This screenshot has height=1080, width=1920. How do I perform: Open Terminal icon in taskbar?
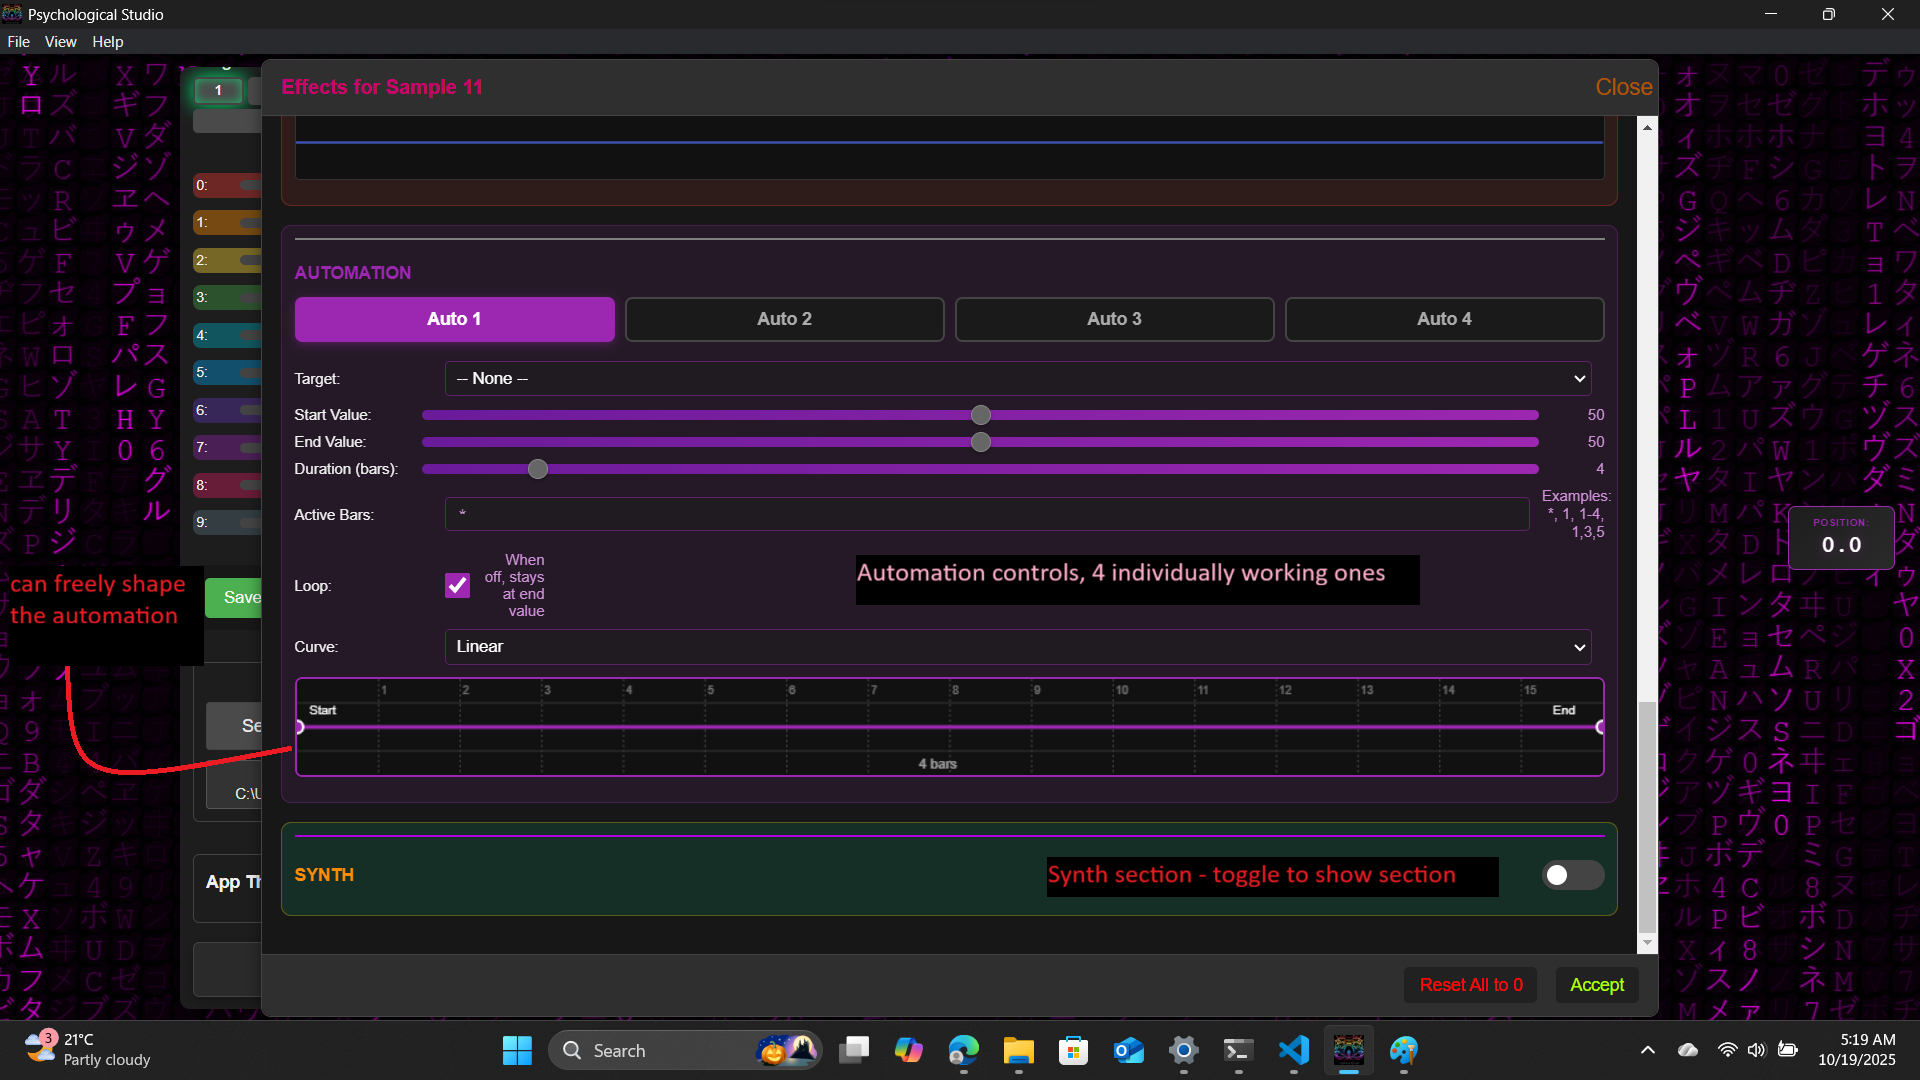pyautogui.click(x=1238, y=1050)
